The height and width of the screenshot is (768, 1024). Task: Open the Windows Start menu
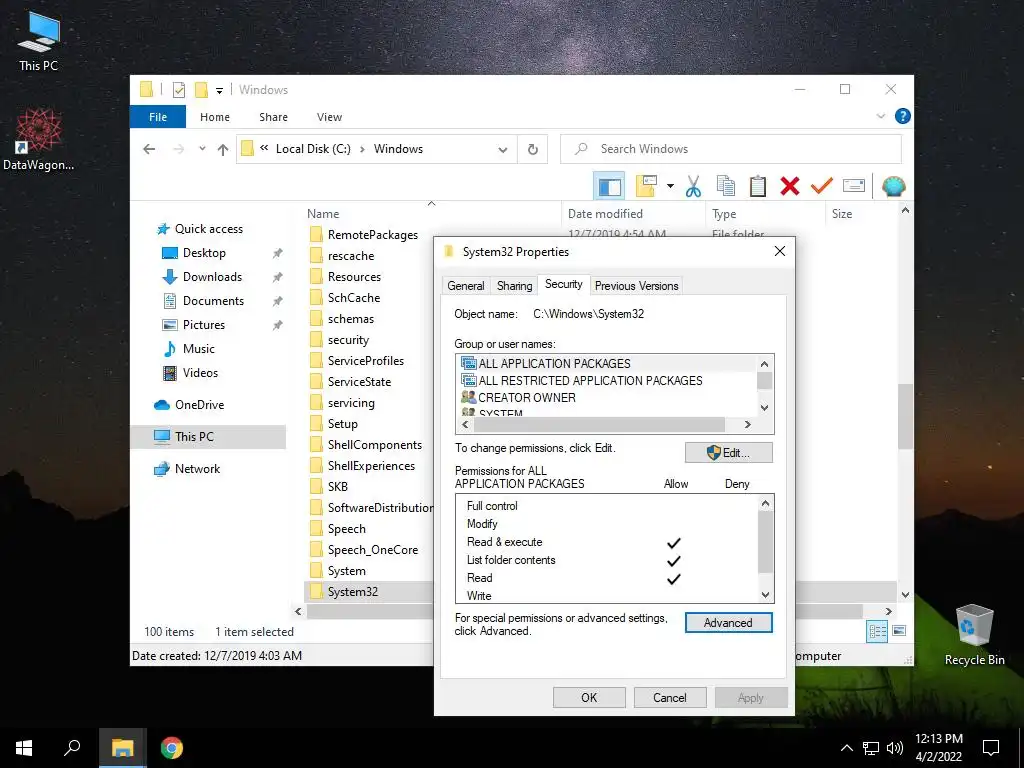coord(24,748)
